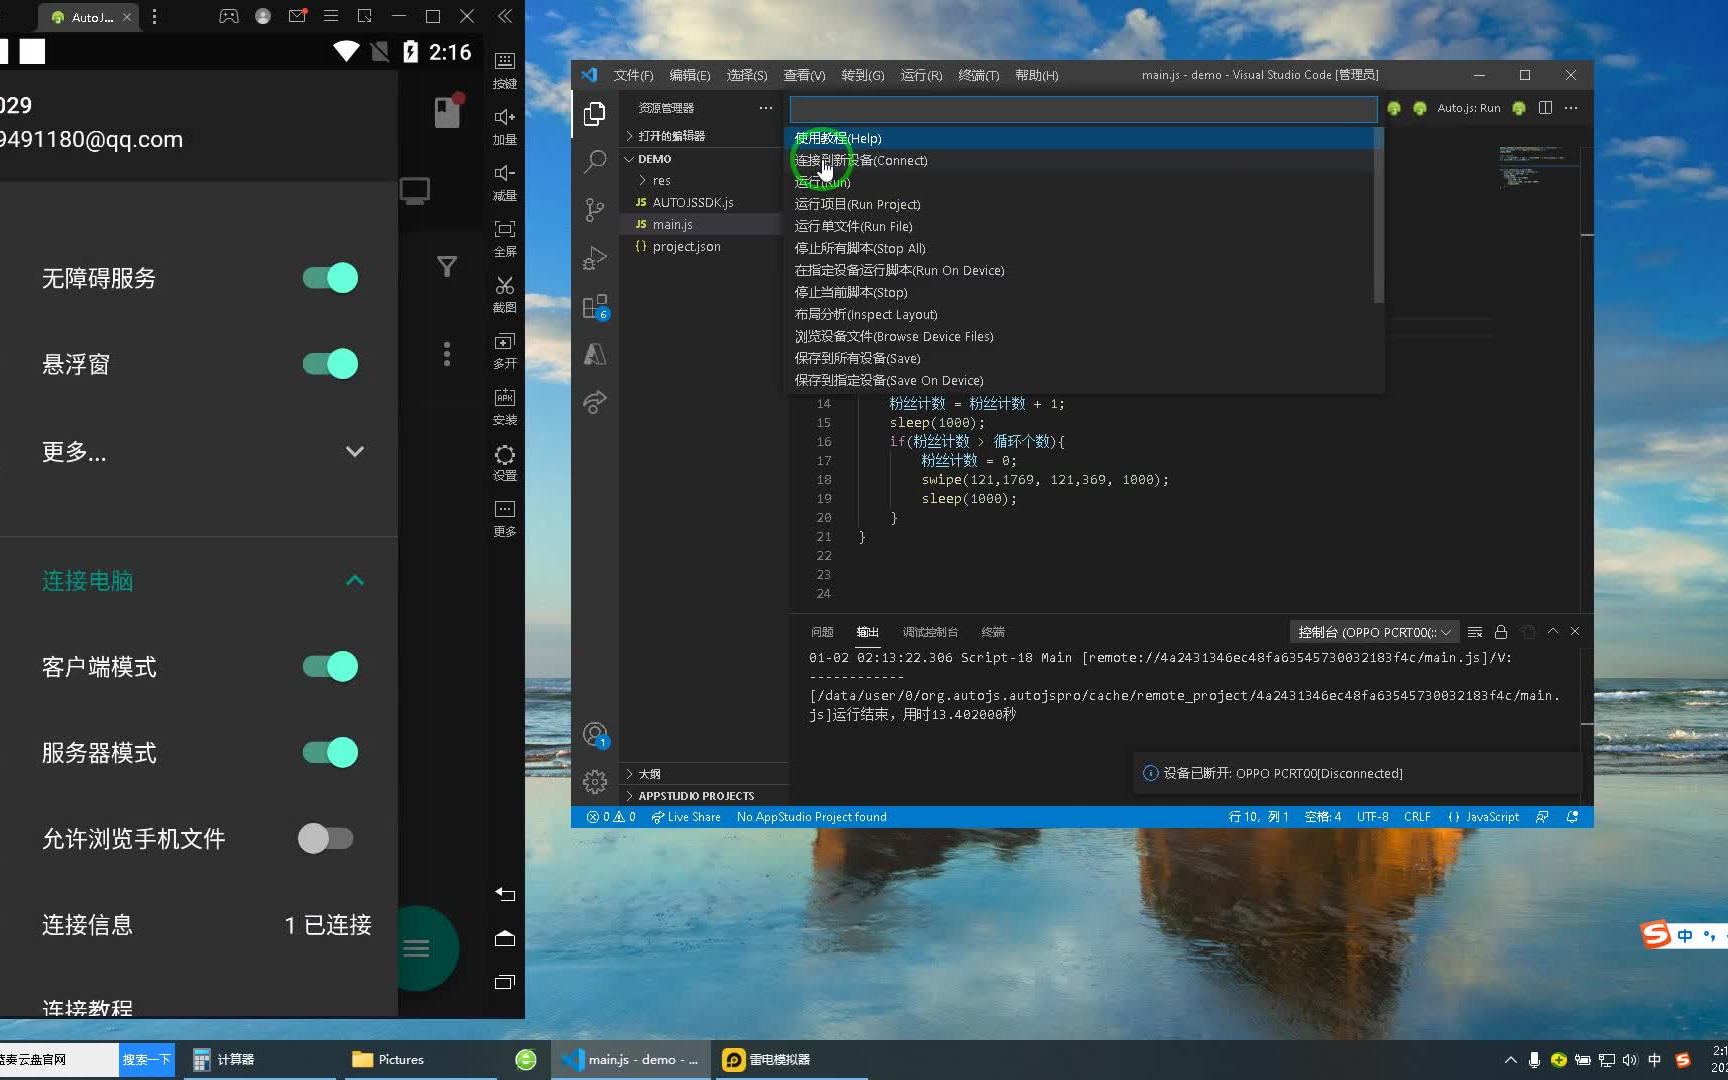Open editor more actions ellipsis
Image resolution: width=1728 pixels, height=1080 pixels.
pos(1571,108)
